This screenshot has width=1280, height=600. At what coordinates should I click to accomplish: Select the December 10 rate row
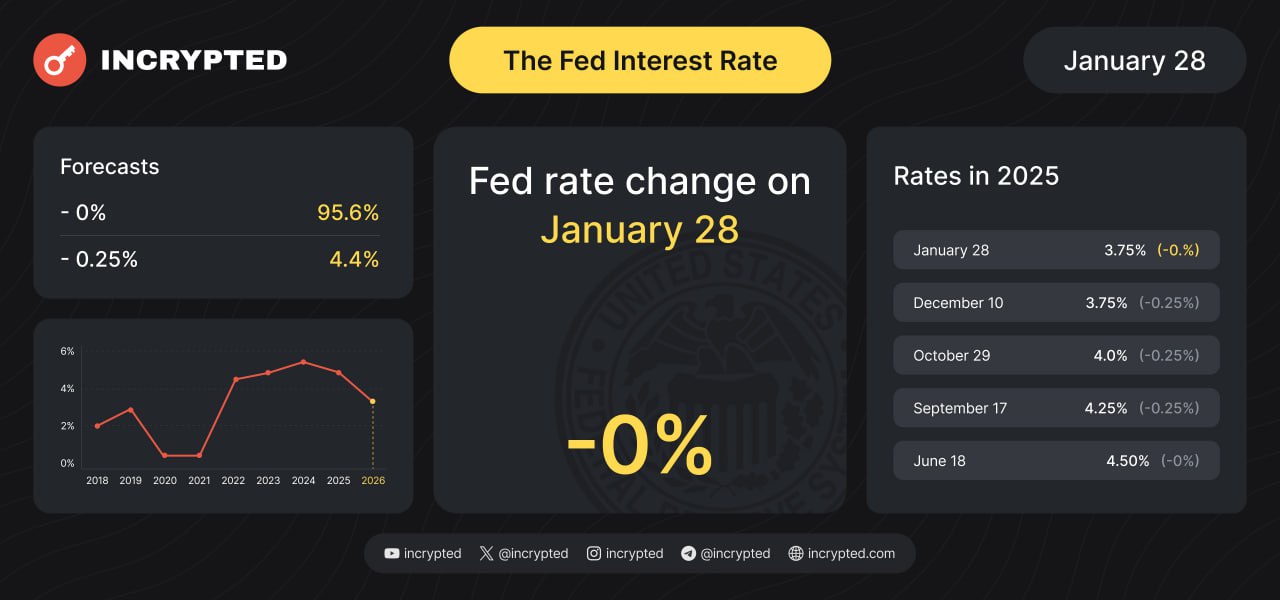(x=1056, y=302)
